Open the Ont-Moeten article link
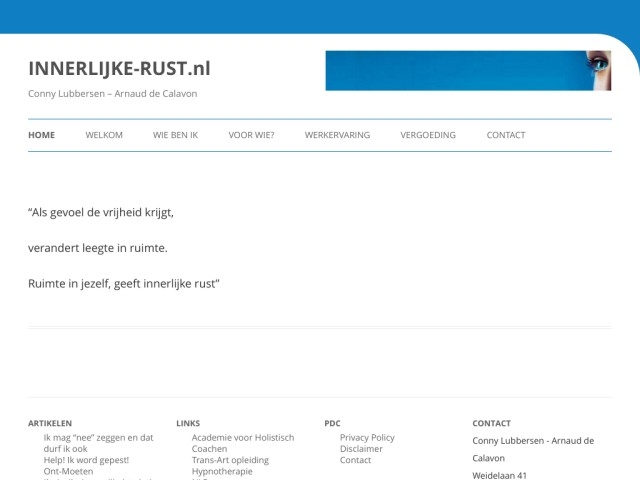640x480 pixels. click(68, 471)
